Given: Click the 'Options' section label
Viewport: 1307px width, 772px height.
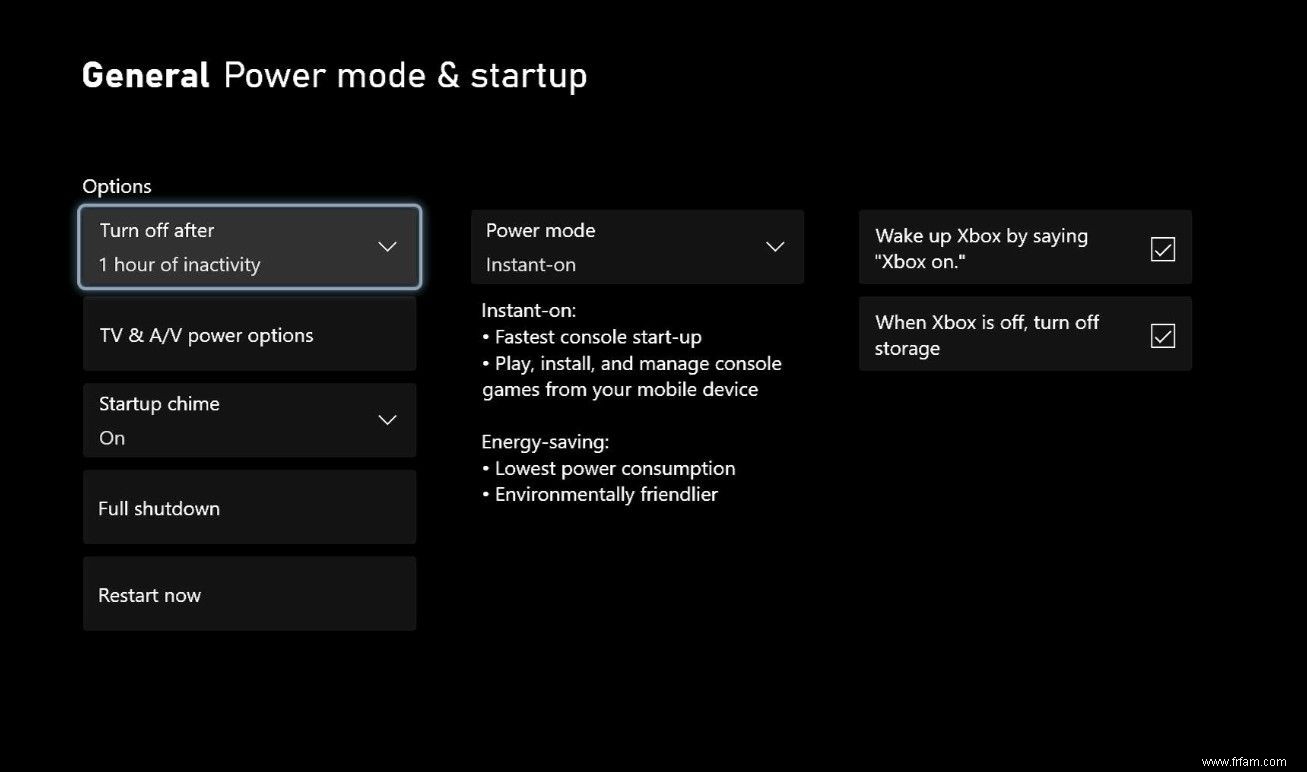Looking at the screenshot, I should pyautogui.click(x=117, y=187).
